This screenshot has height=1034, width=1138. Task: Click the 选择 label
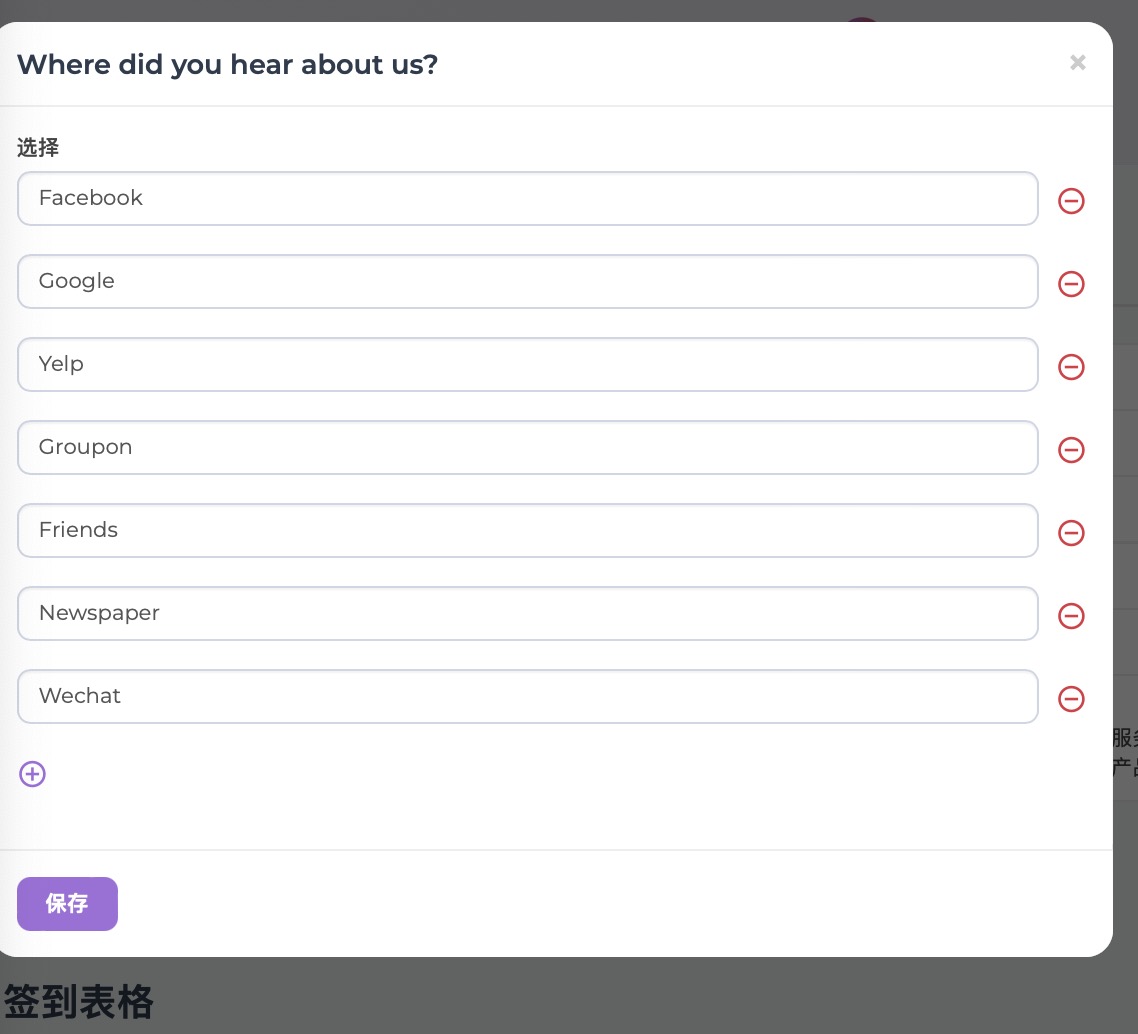(38, 148)
